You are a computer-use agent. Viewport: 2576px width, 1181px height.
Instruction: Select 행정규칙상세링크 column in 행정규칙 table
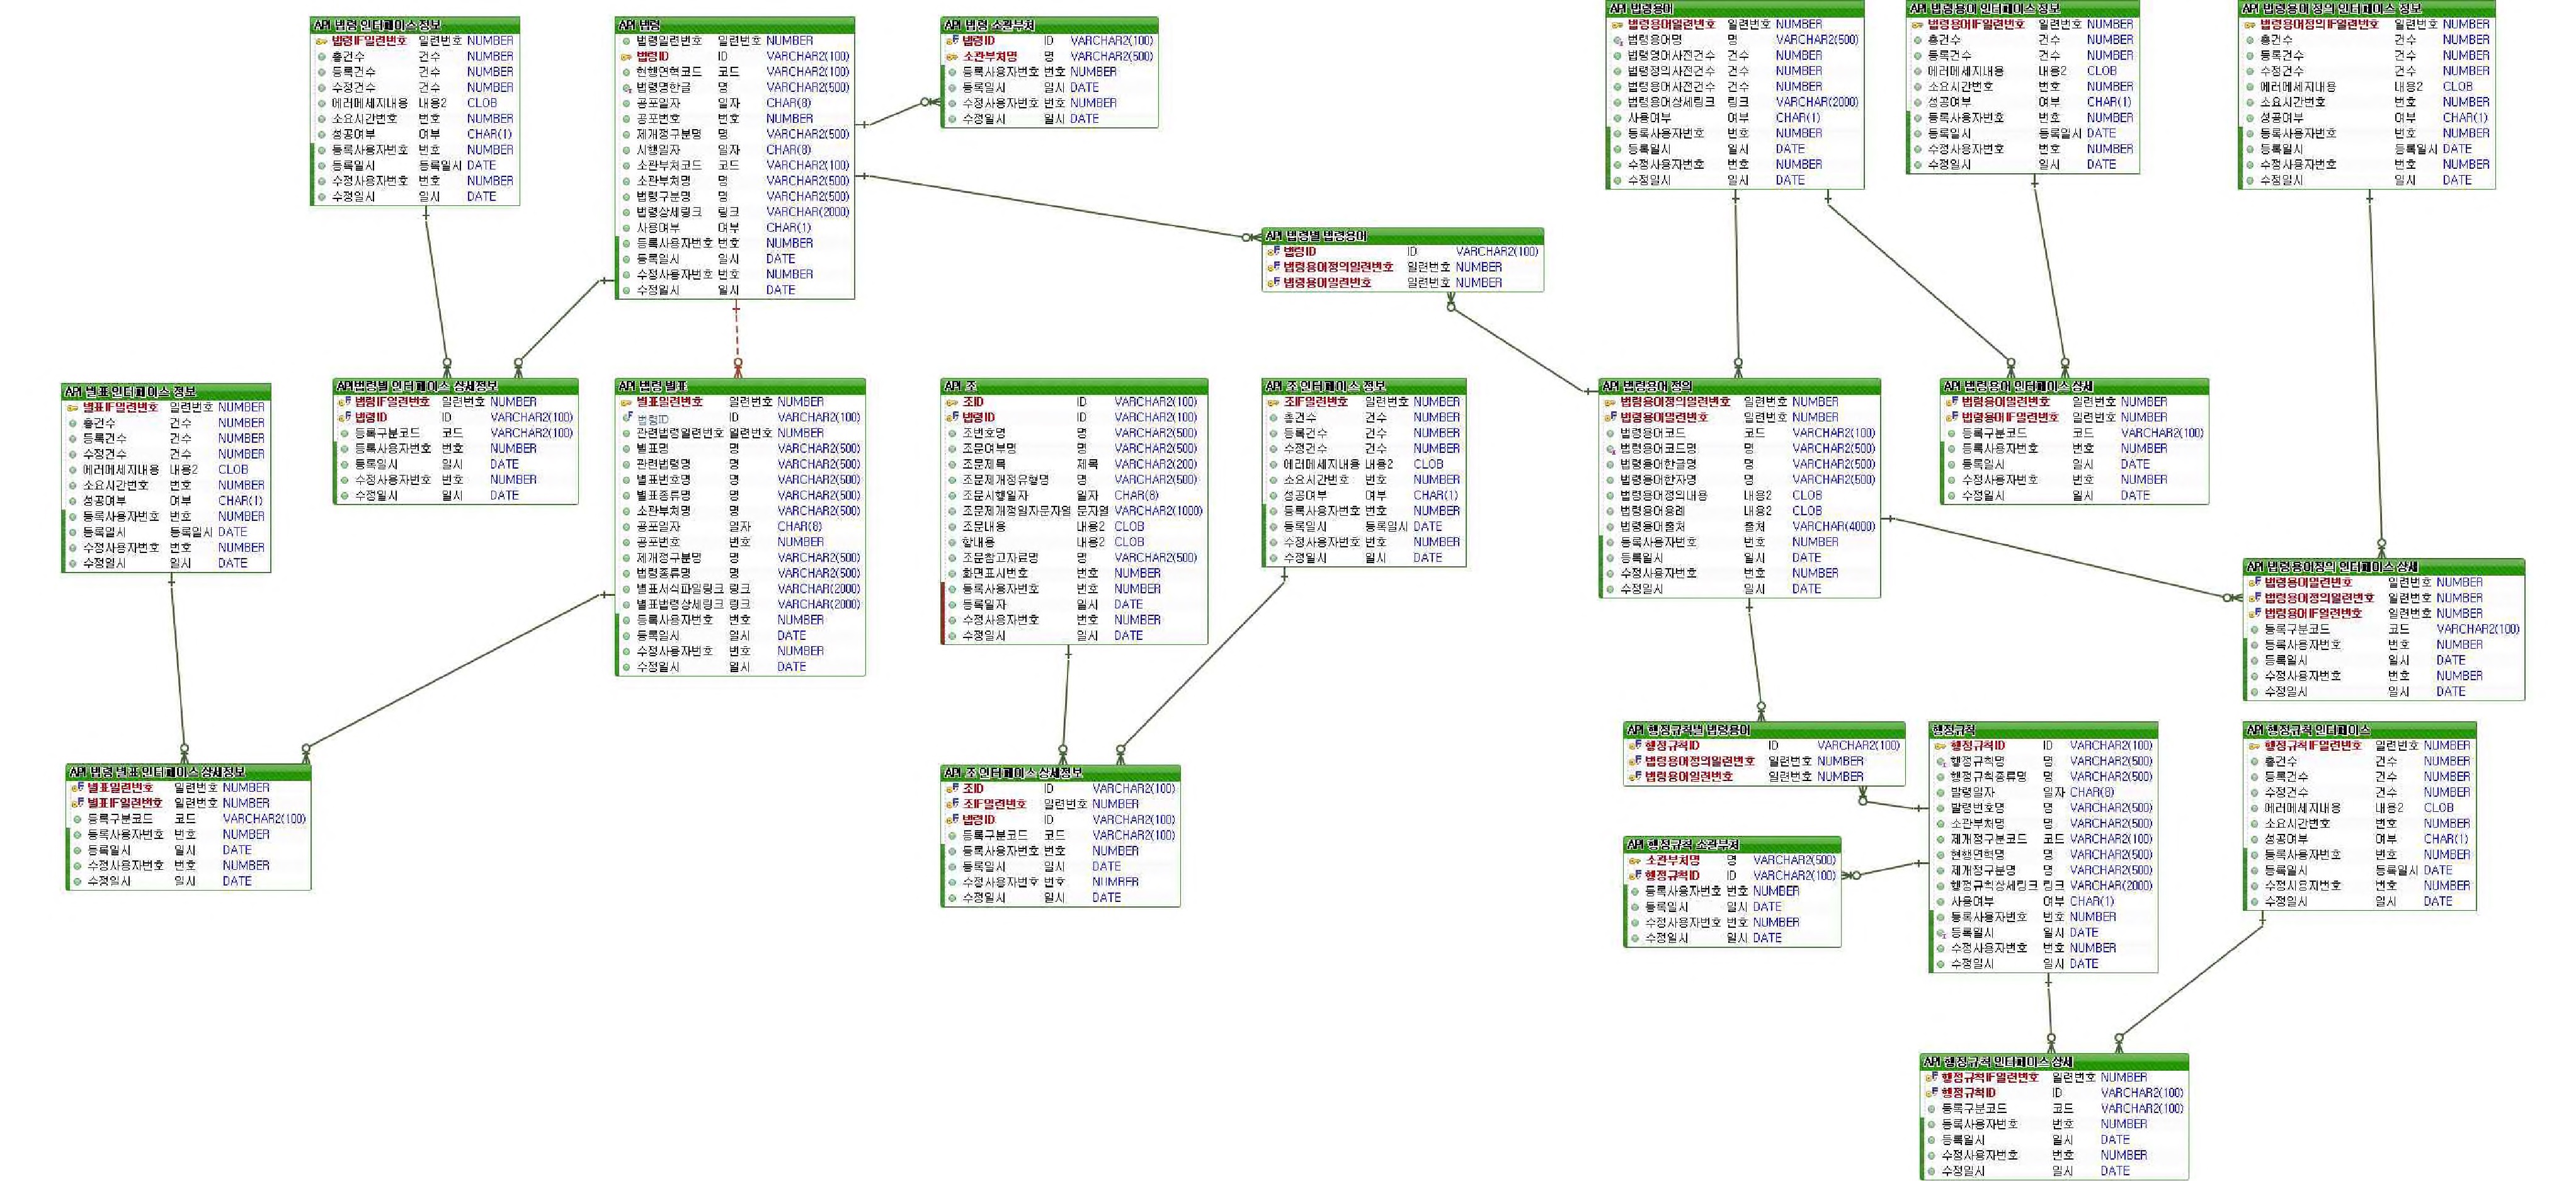click(x=2043, y=885)
